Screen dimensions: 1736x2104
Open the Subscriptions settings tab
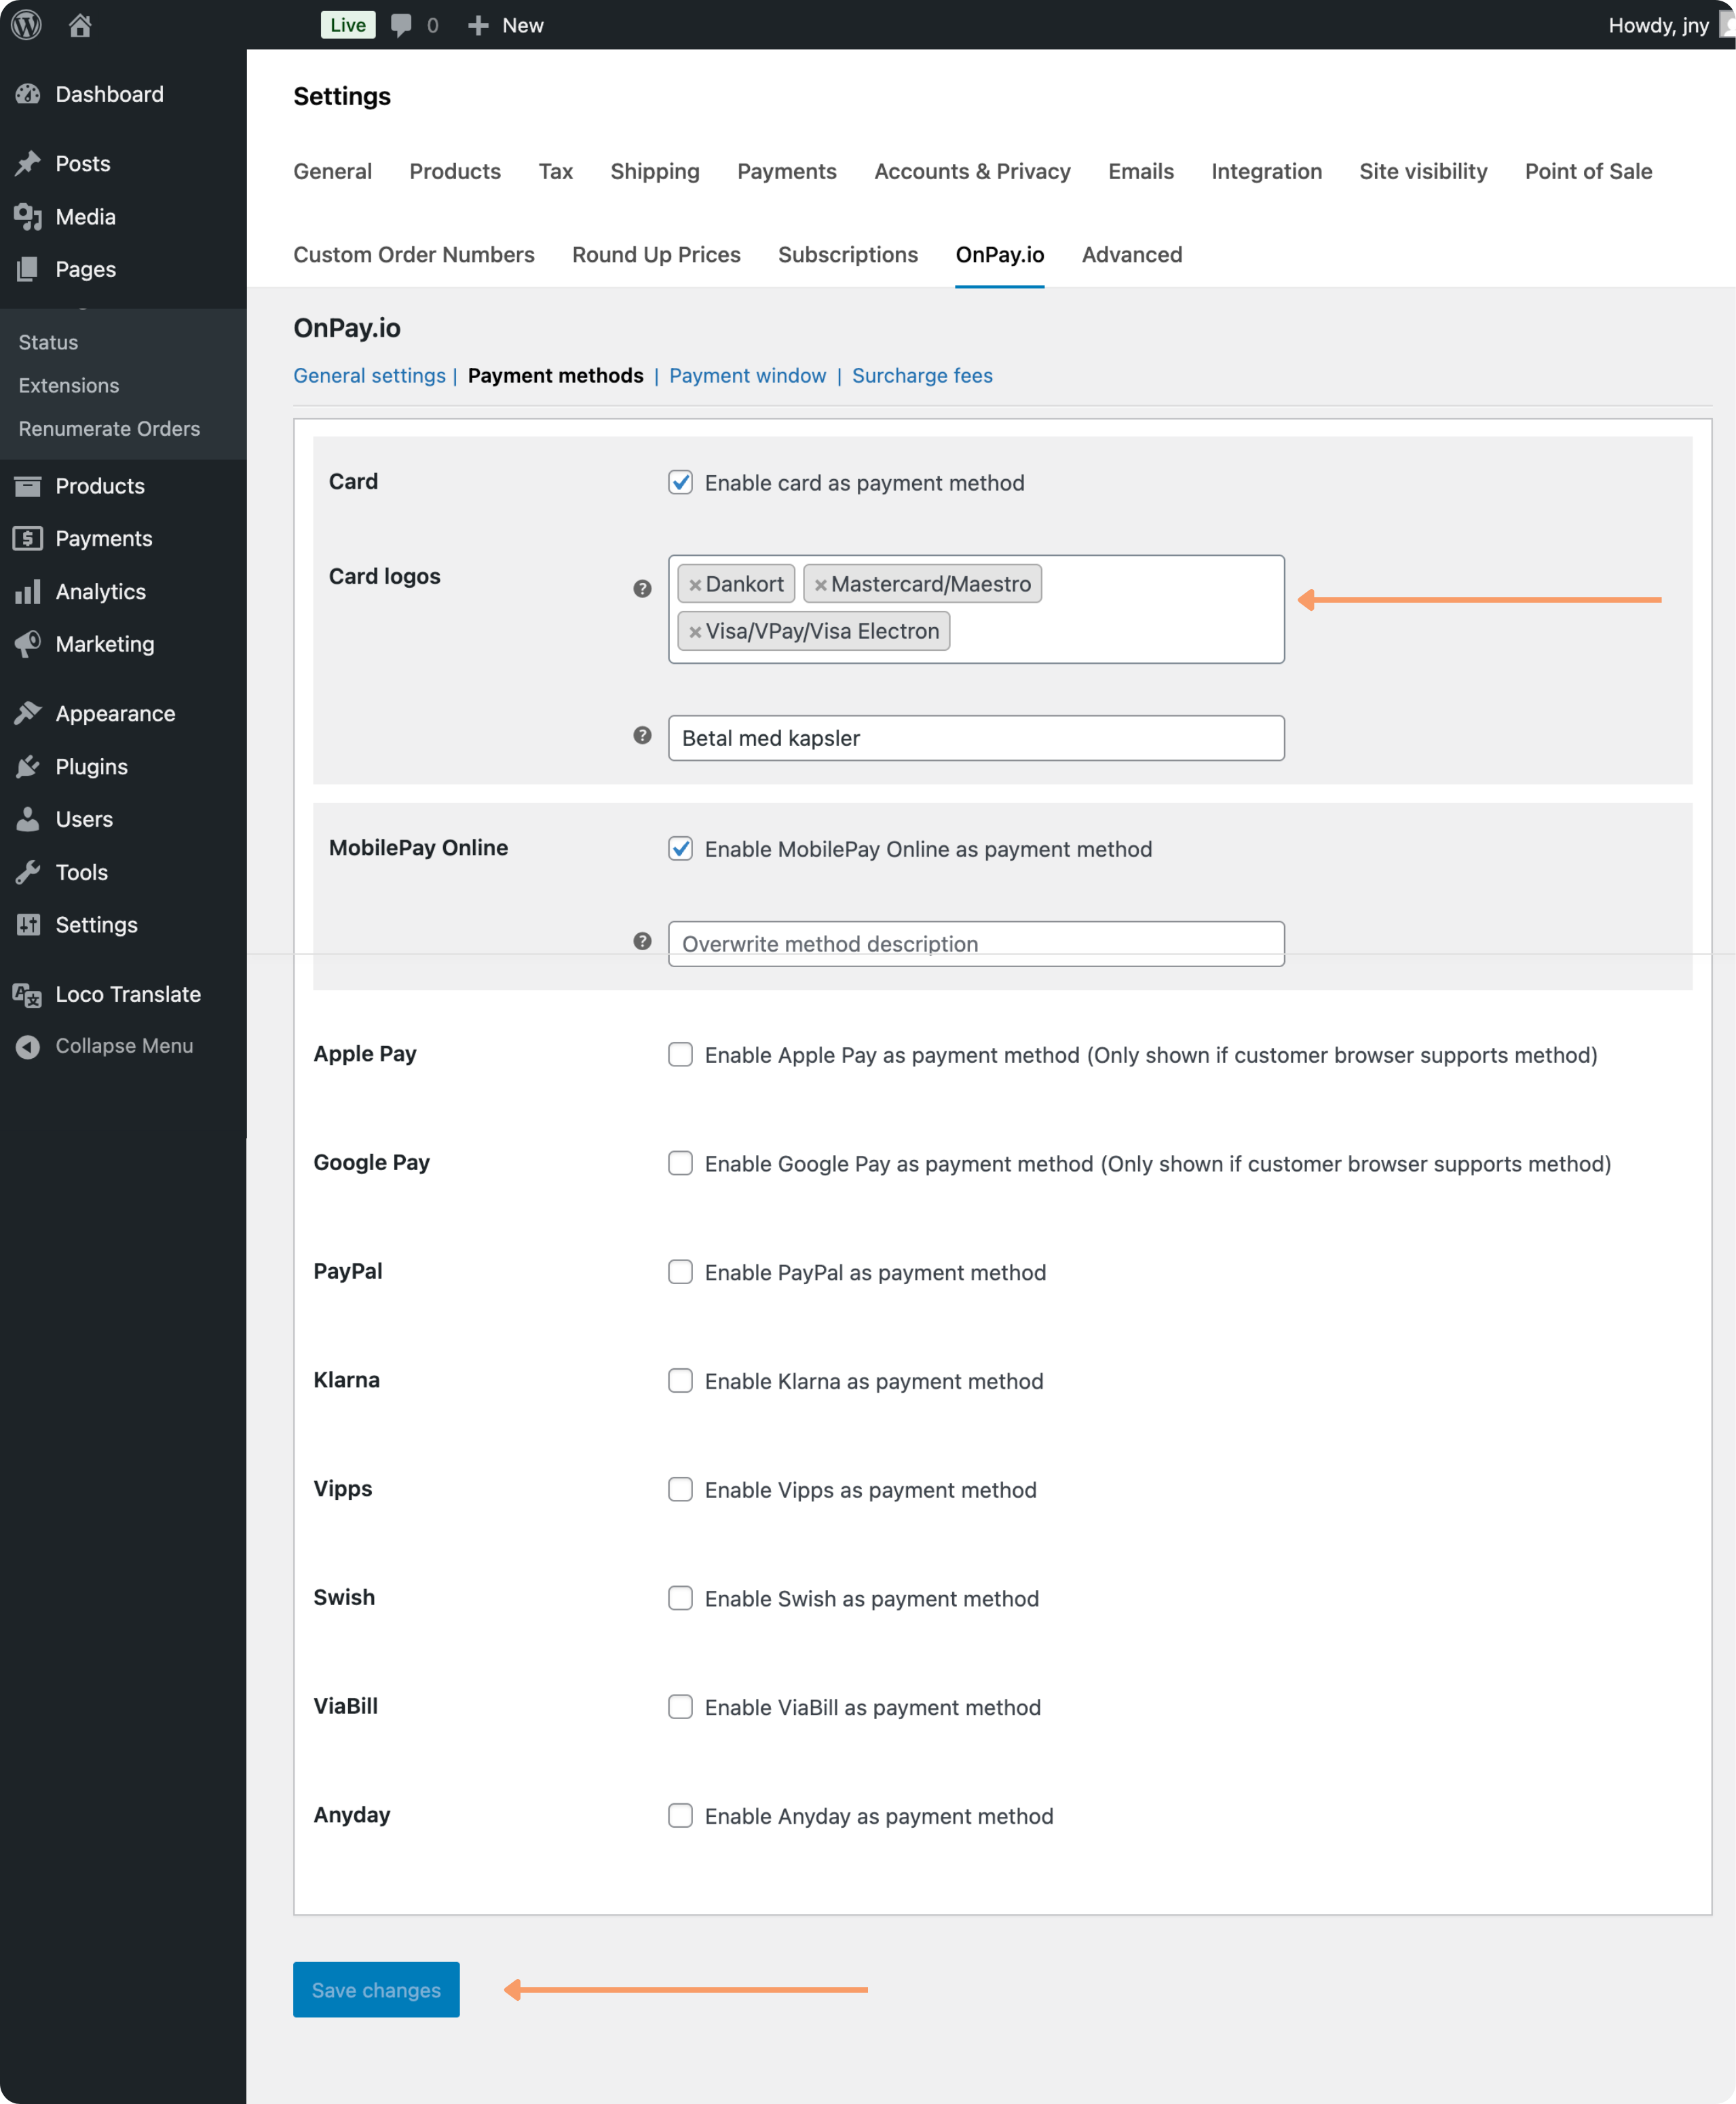pos(847,255)
